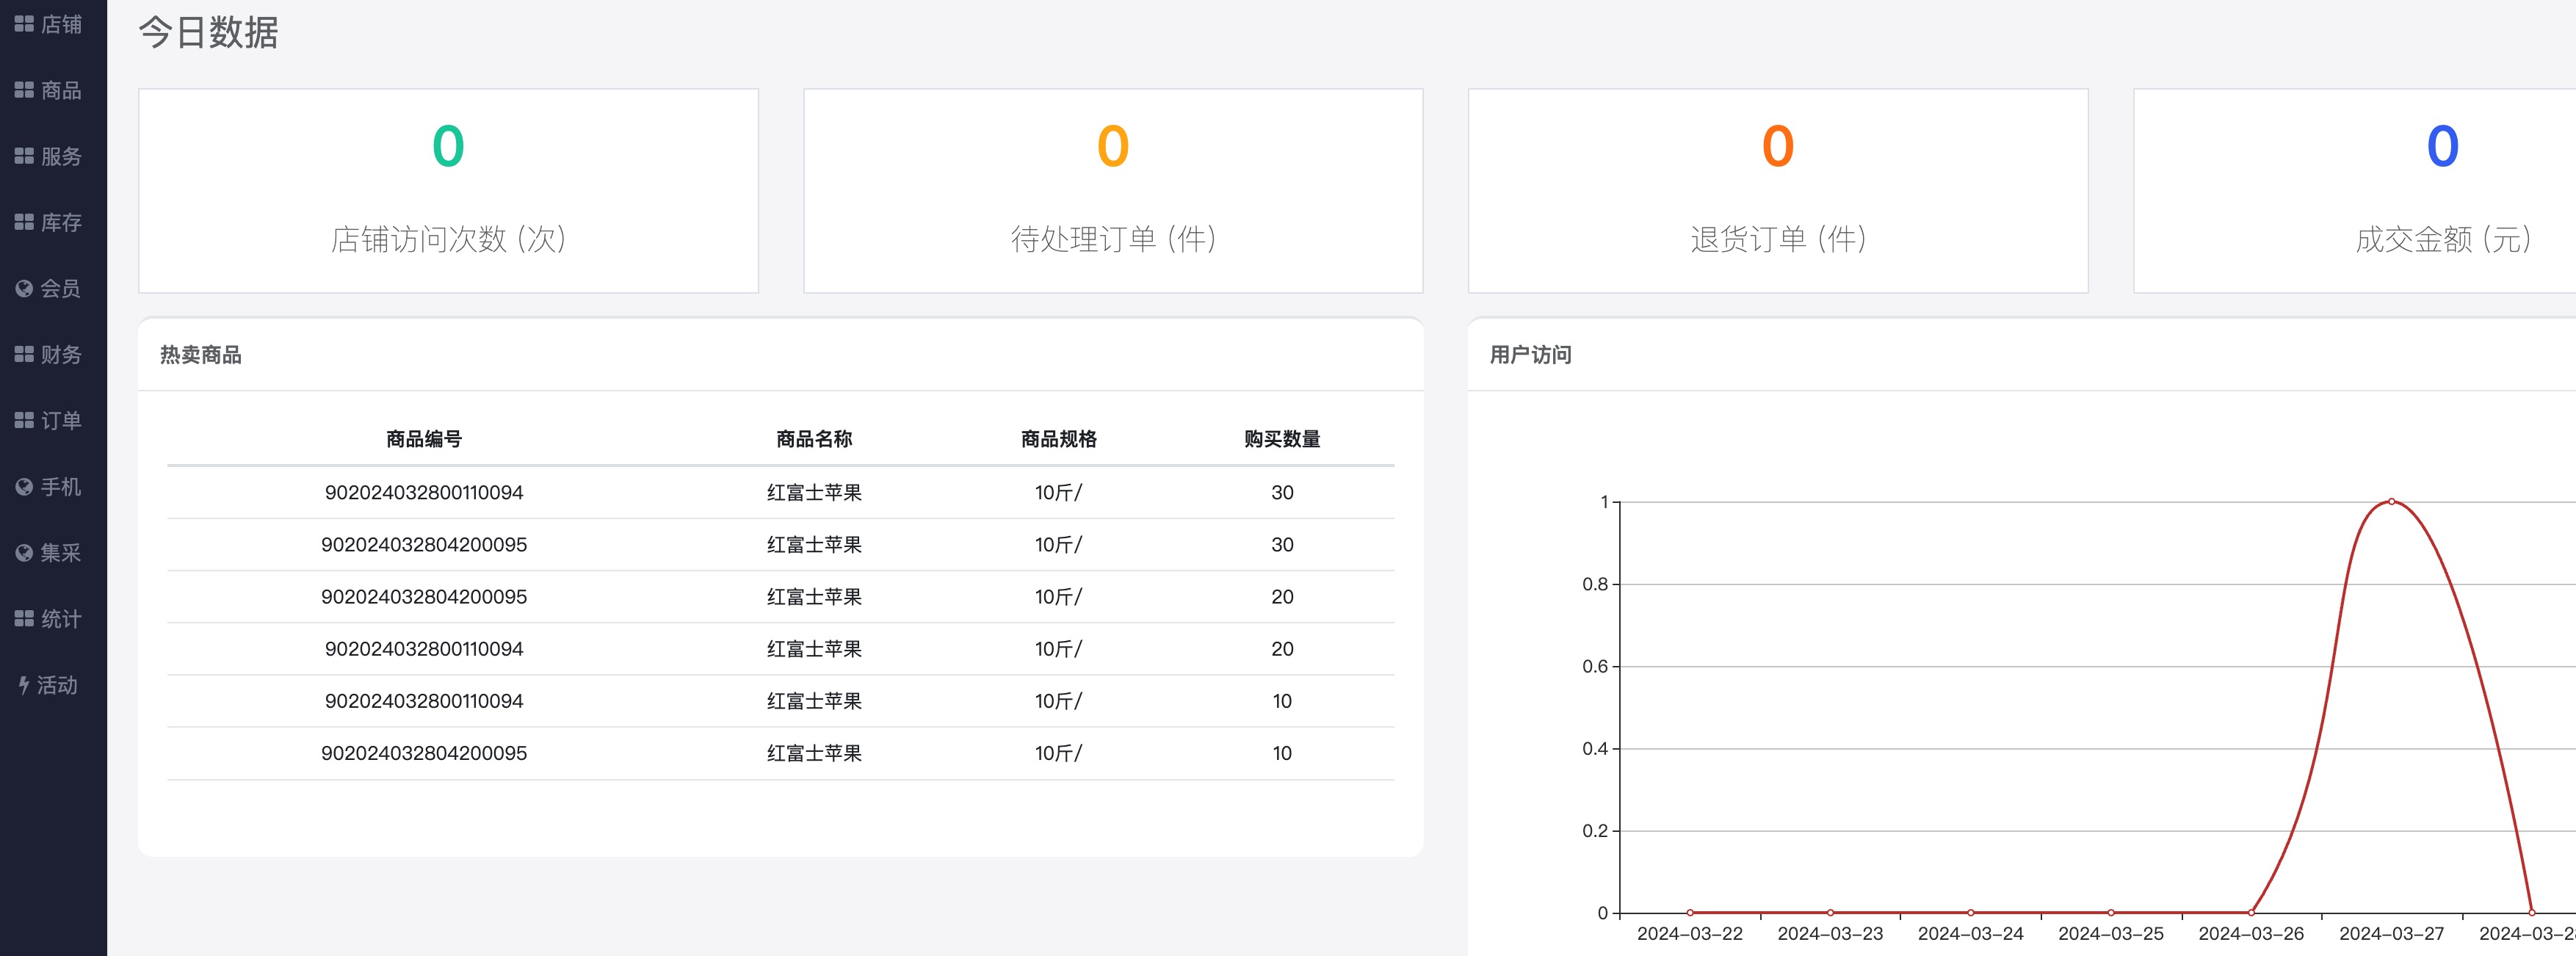Click quantity 20 in the fourth row

tap(1282, 649)
